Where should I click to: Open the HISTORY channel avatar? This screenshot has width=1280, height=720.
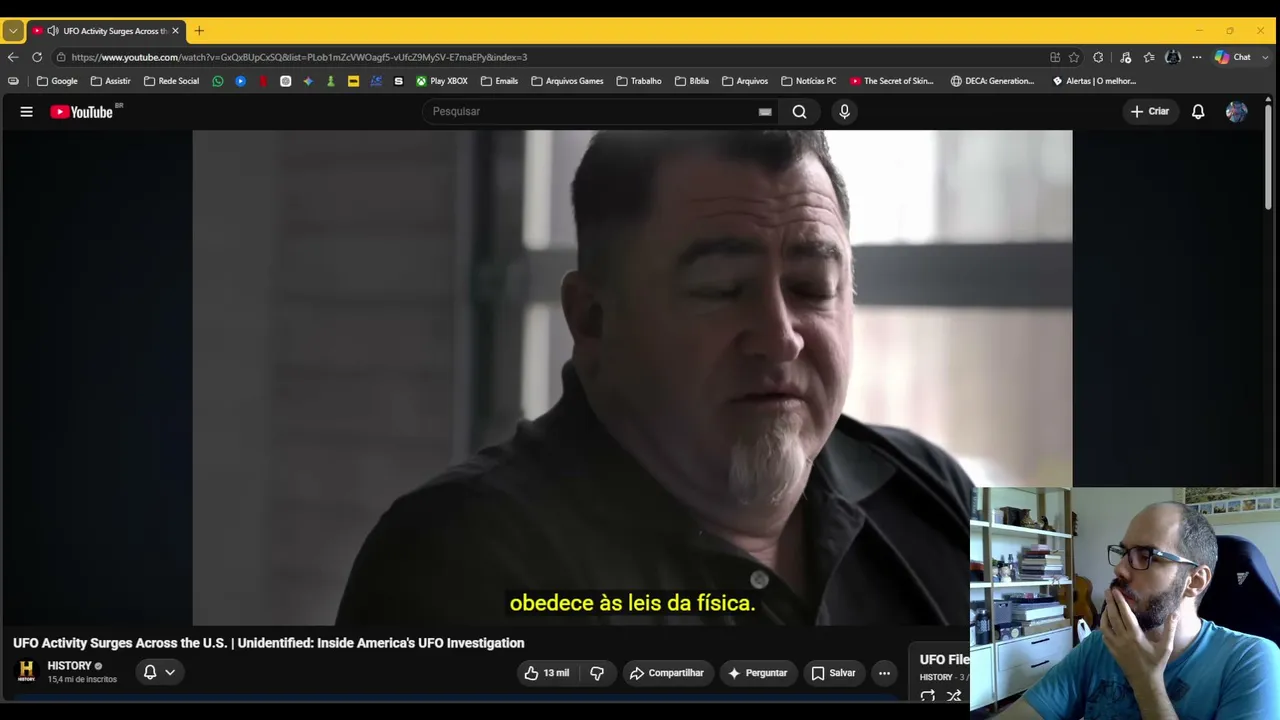click(x=27, y=671)
